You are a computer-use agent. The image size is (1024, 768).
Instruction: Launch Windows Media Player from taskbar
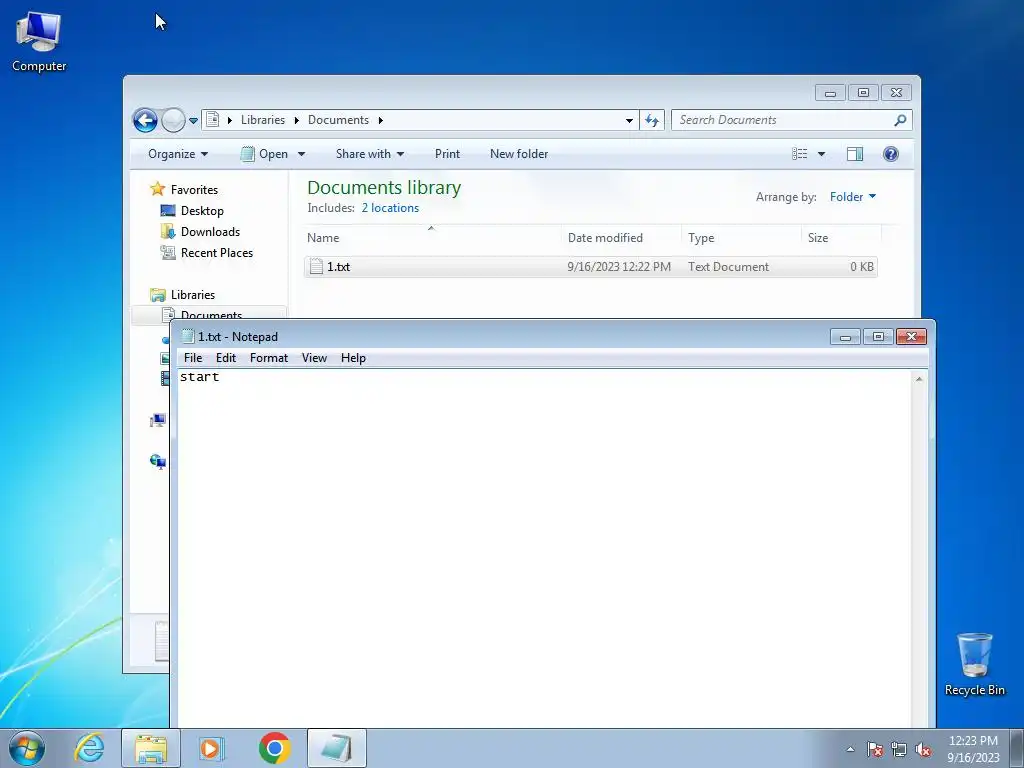[x=211, y=748]
